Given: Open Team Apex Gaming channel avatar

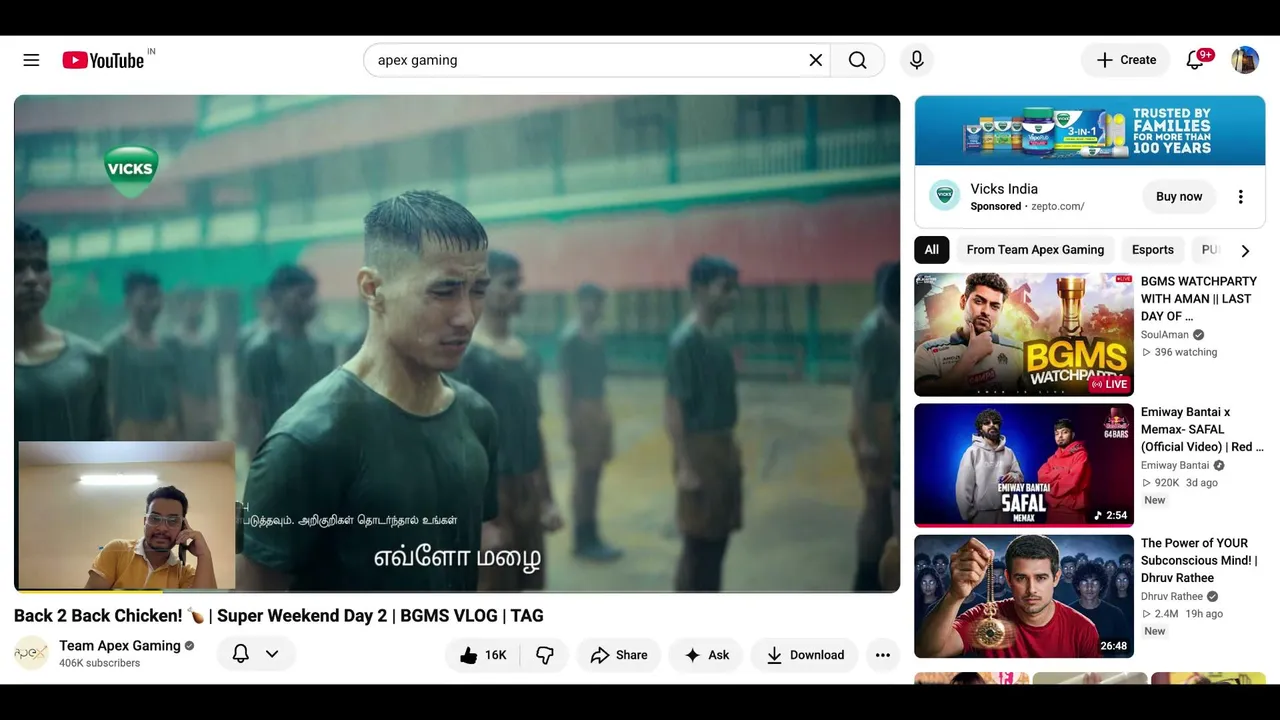Looking at the screenshot, I should point(31,653).
